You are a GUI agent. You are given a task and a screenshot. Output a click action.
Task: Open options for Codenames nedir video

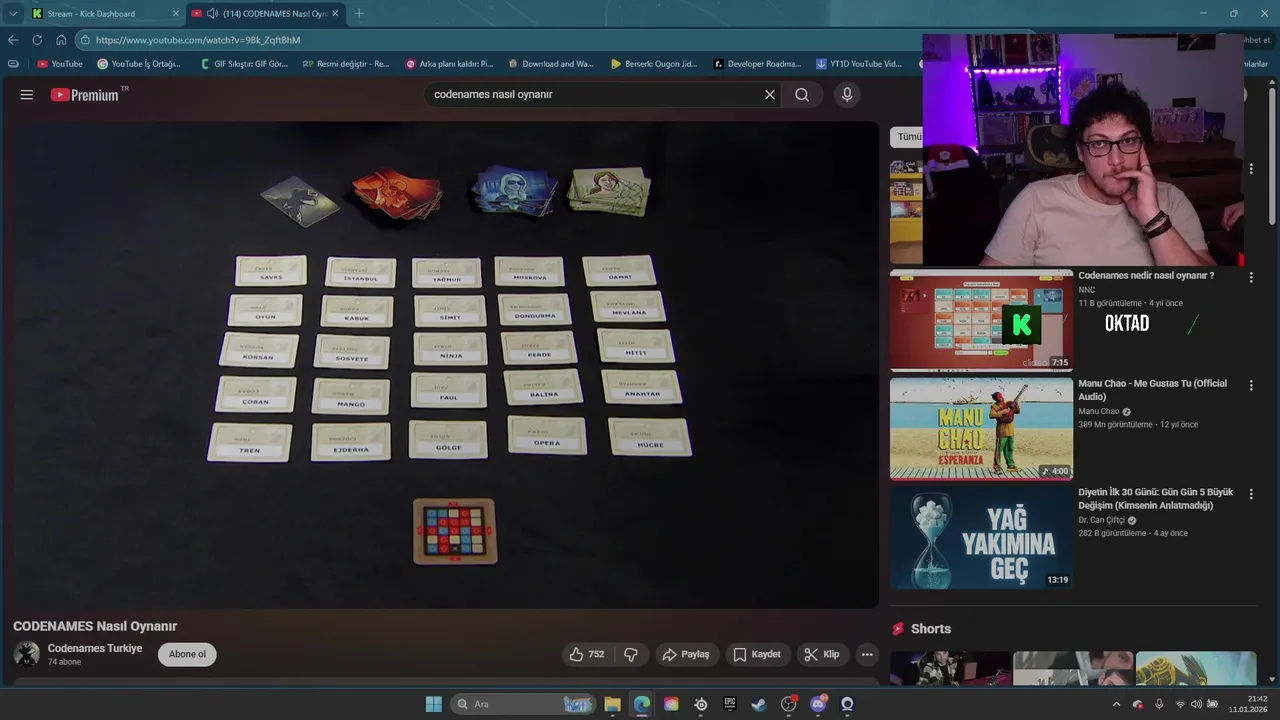point(1251,277)
